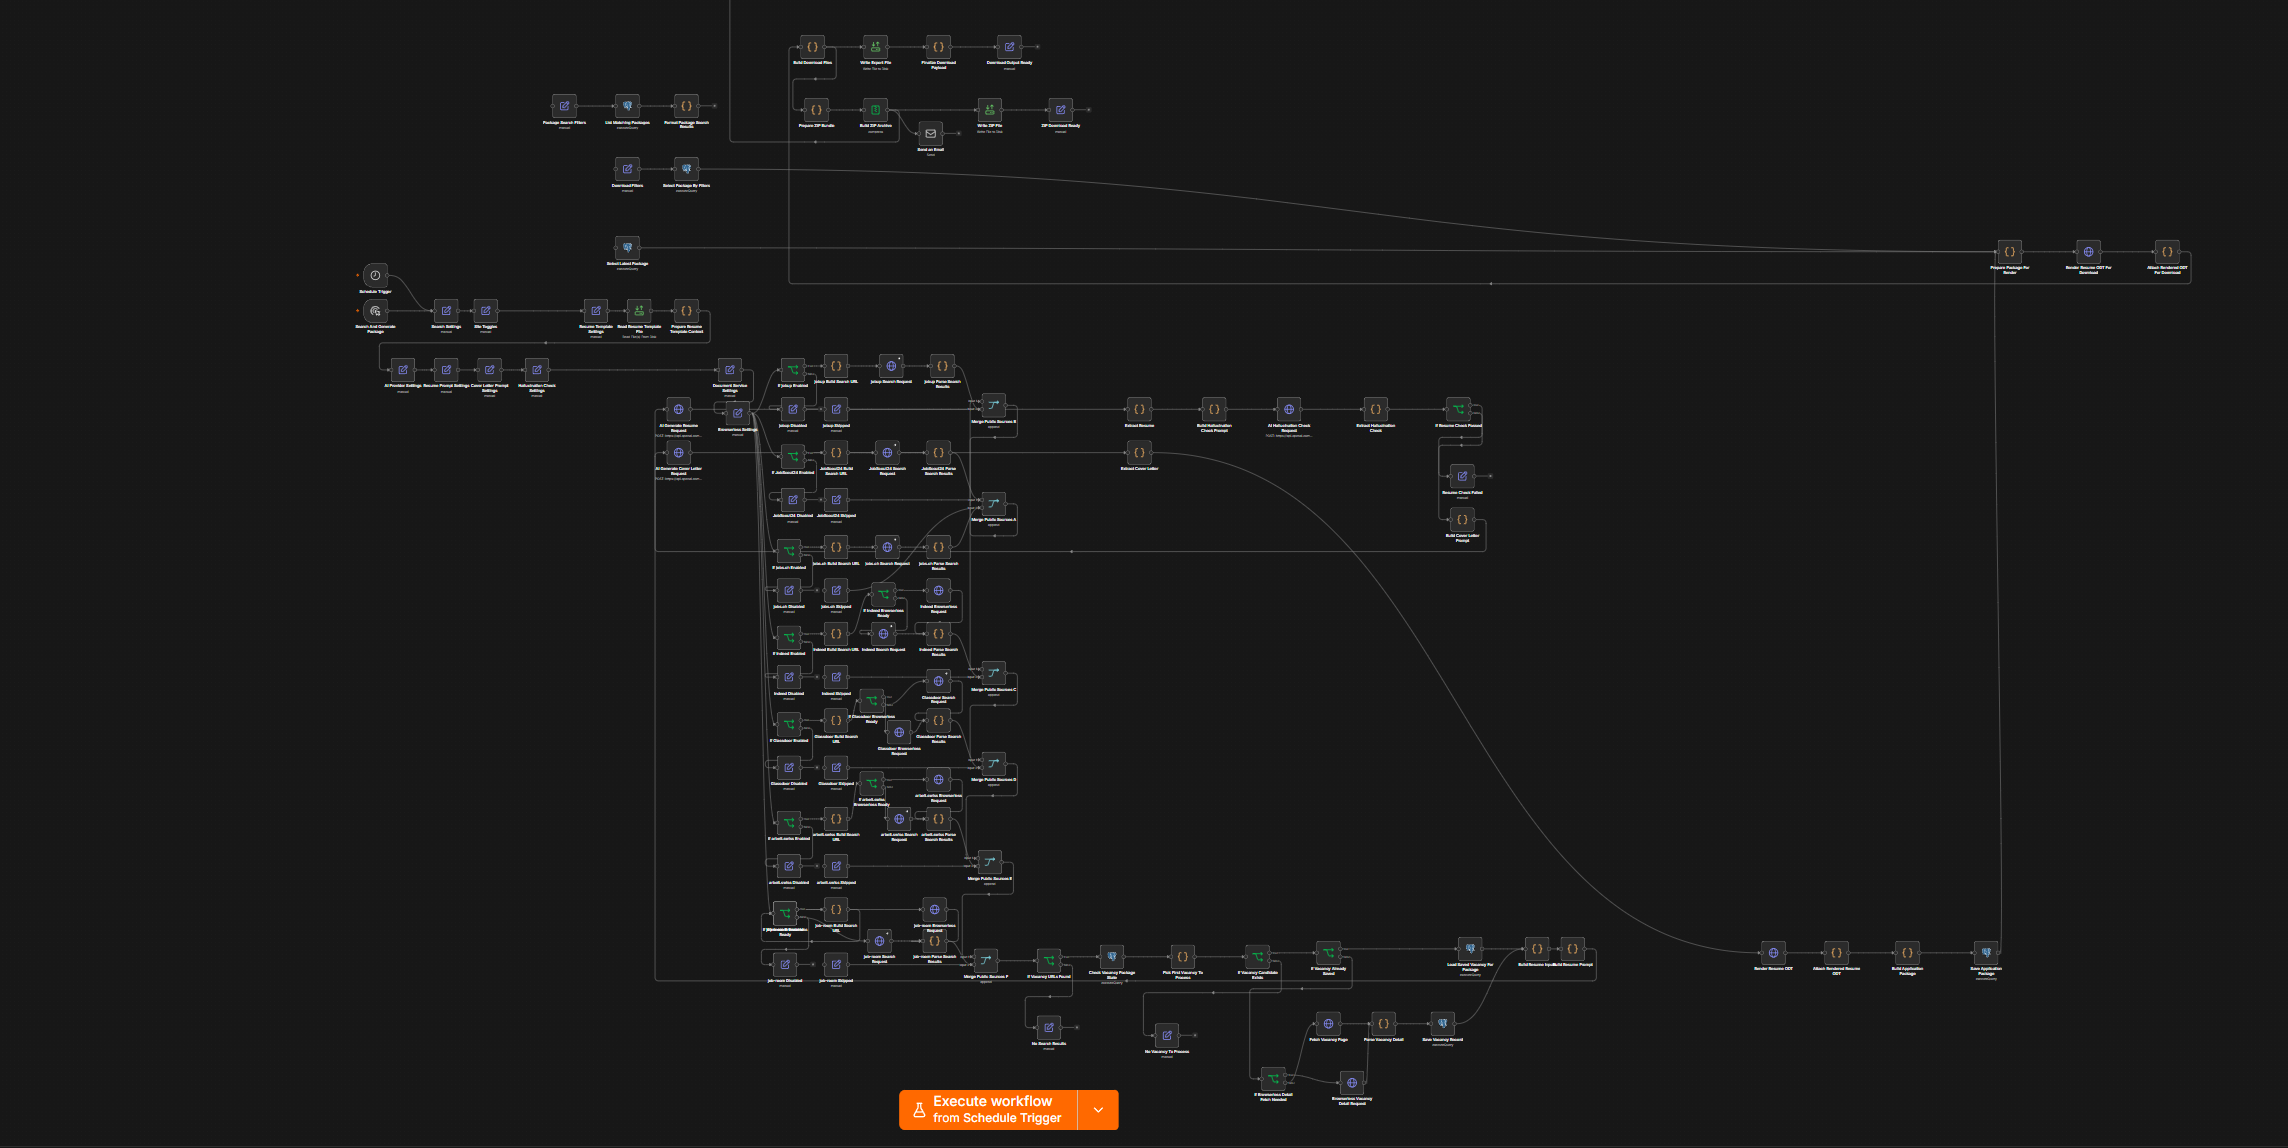The image size is (2288, 1148).
Task: Click the Execute workflow button
Action: point(988,1109)
